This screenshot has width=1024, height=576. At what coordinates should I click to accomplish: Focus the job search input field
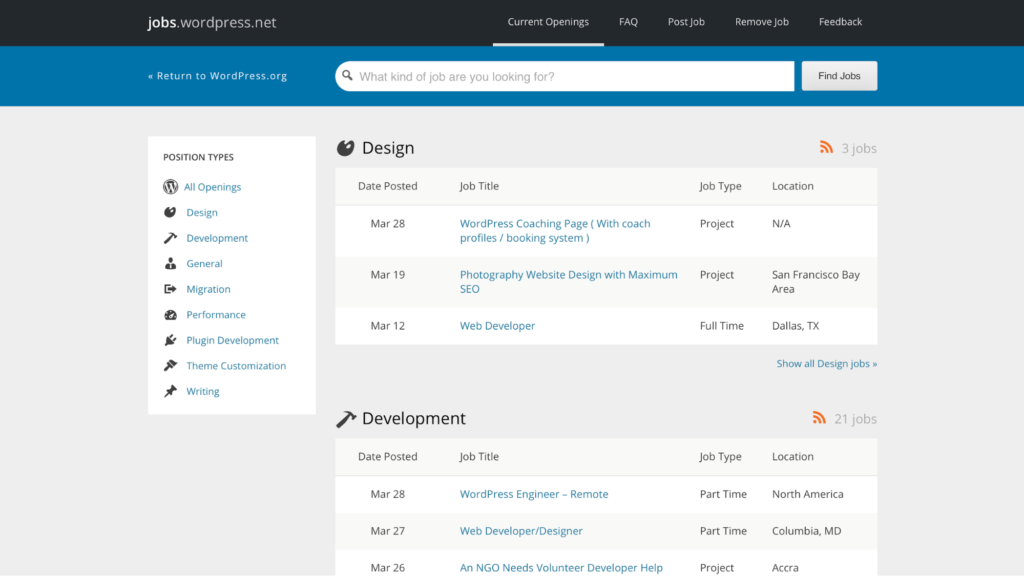tap(564, 76)
